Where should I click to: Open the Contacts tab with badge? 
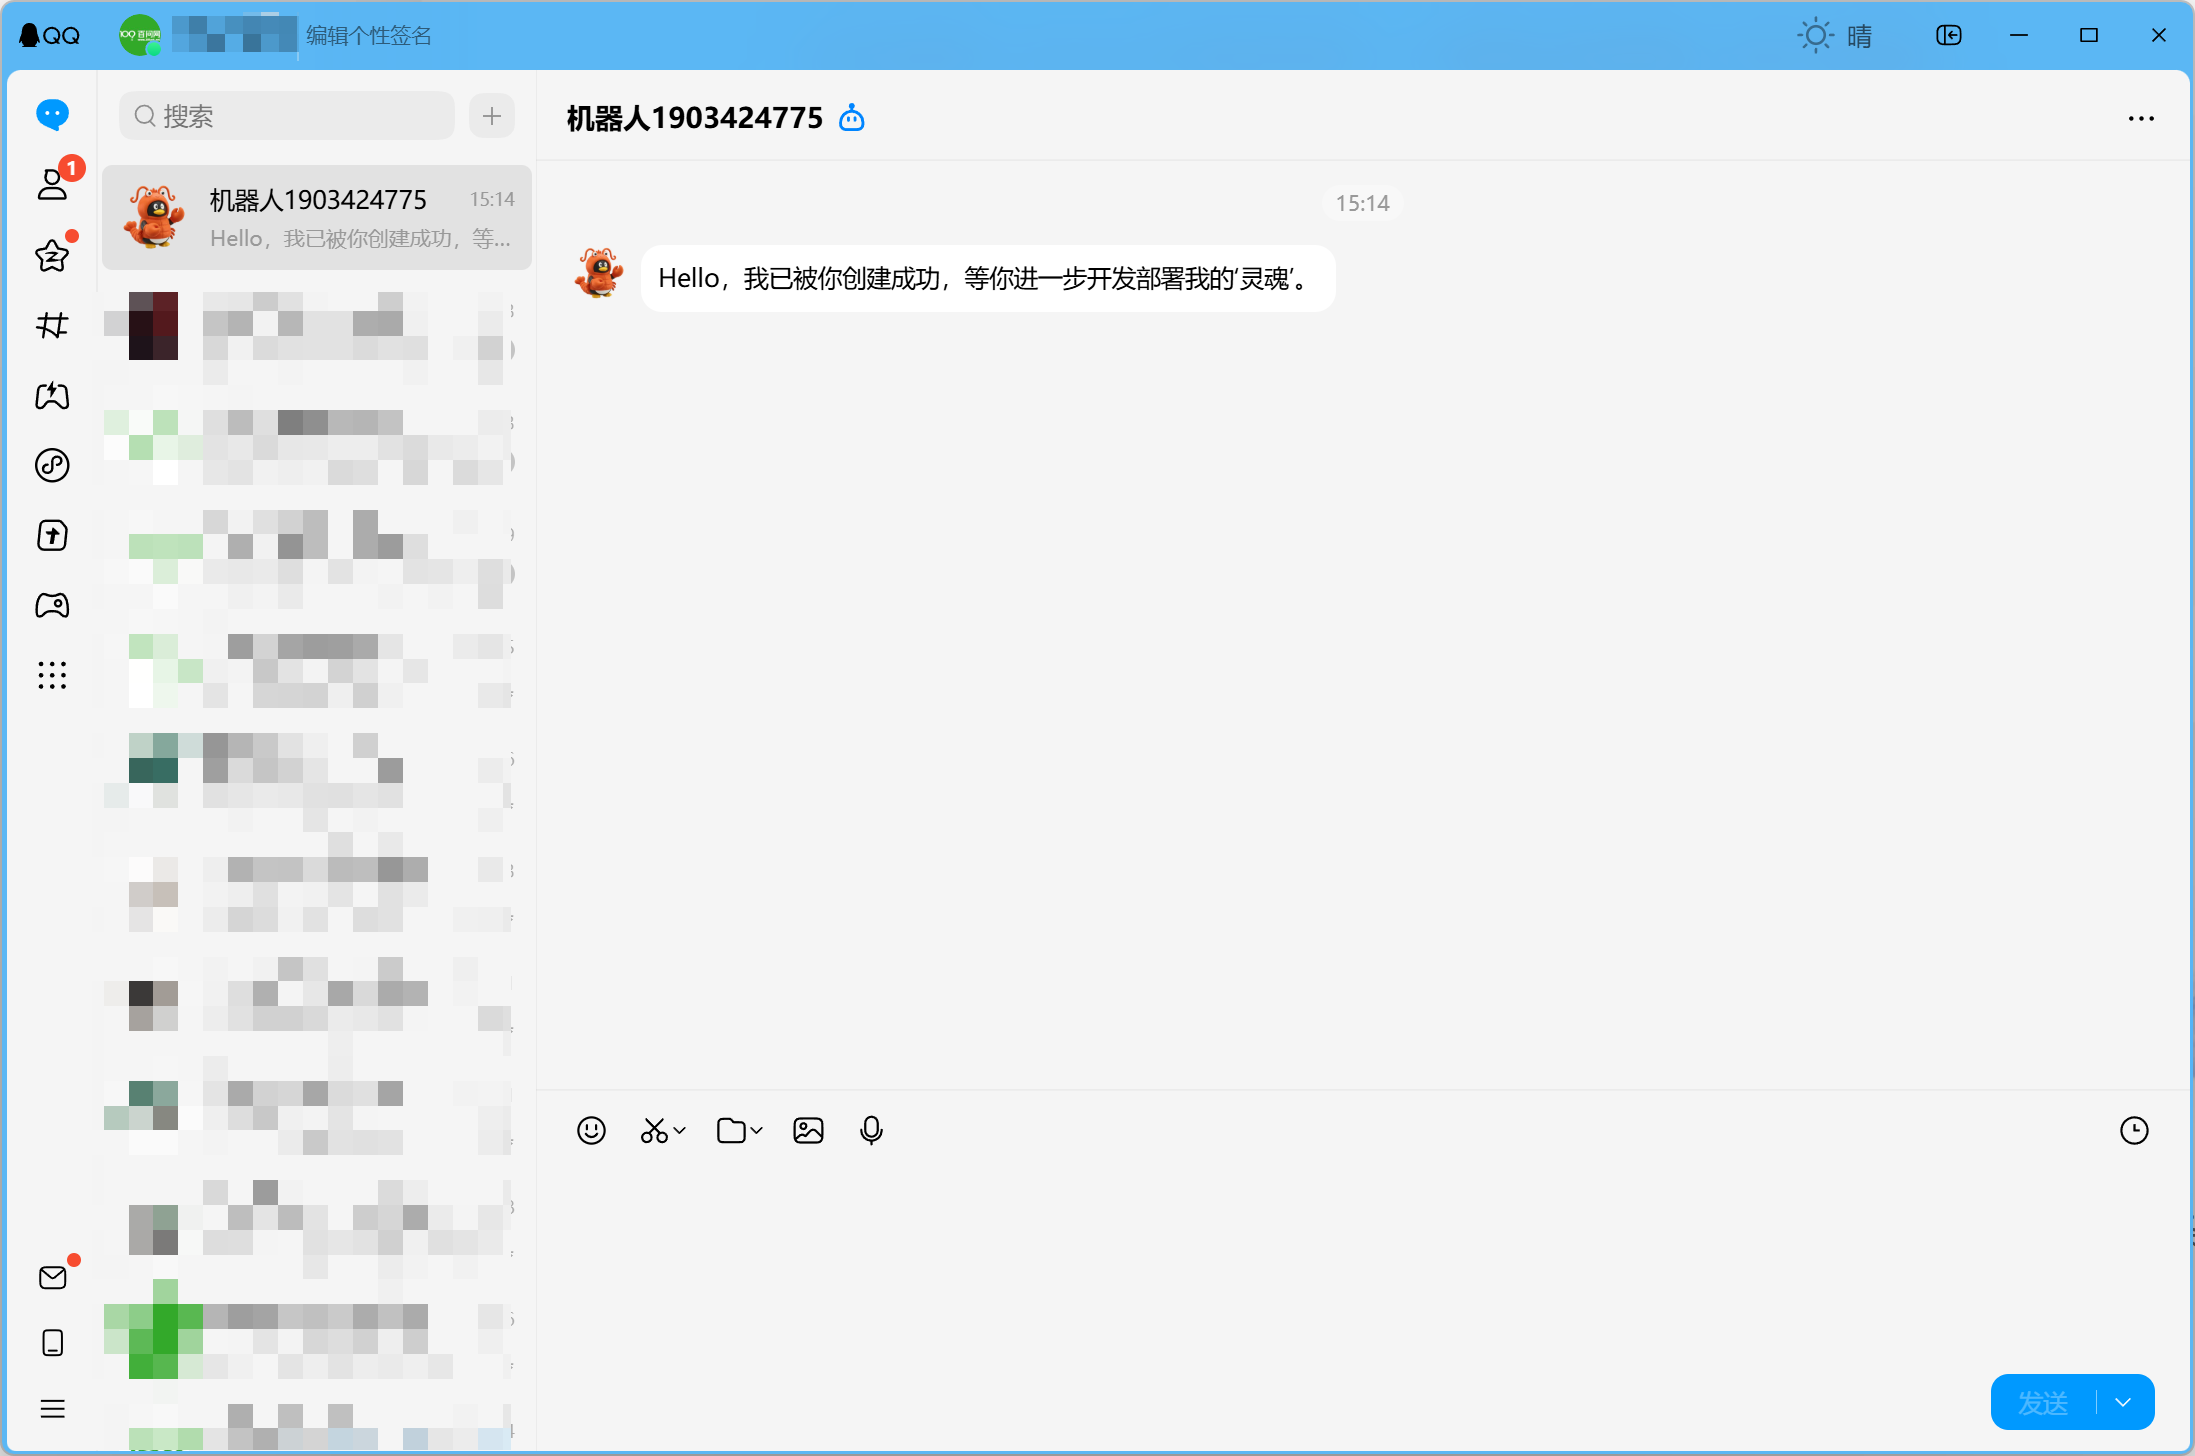[x=52, y=185]
